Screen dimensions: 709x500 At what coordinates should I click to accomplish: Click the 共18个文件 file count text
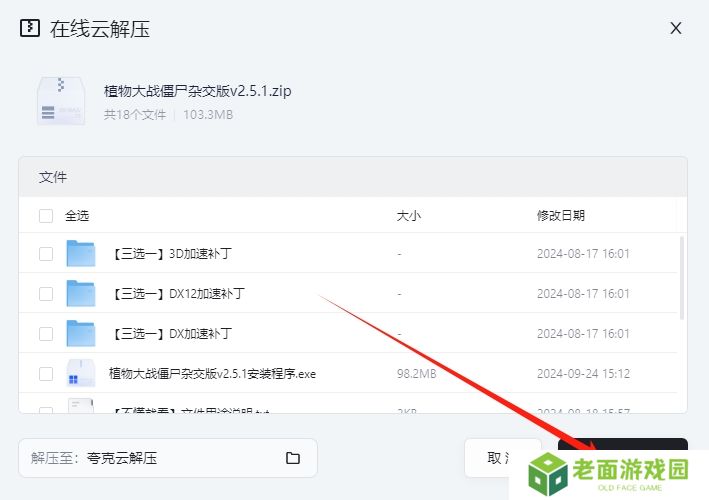tap(135, 115)
